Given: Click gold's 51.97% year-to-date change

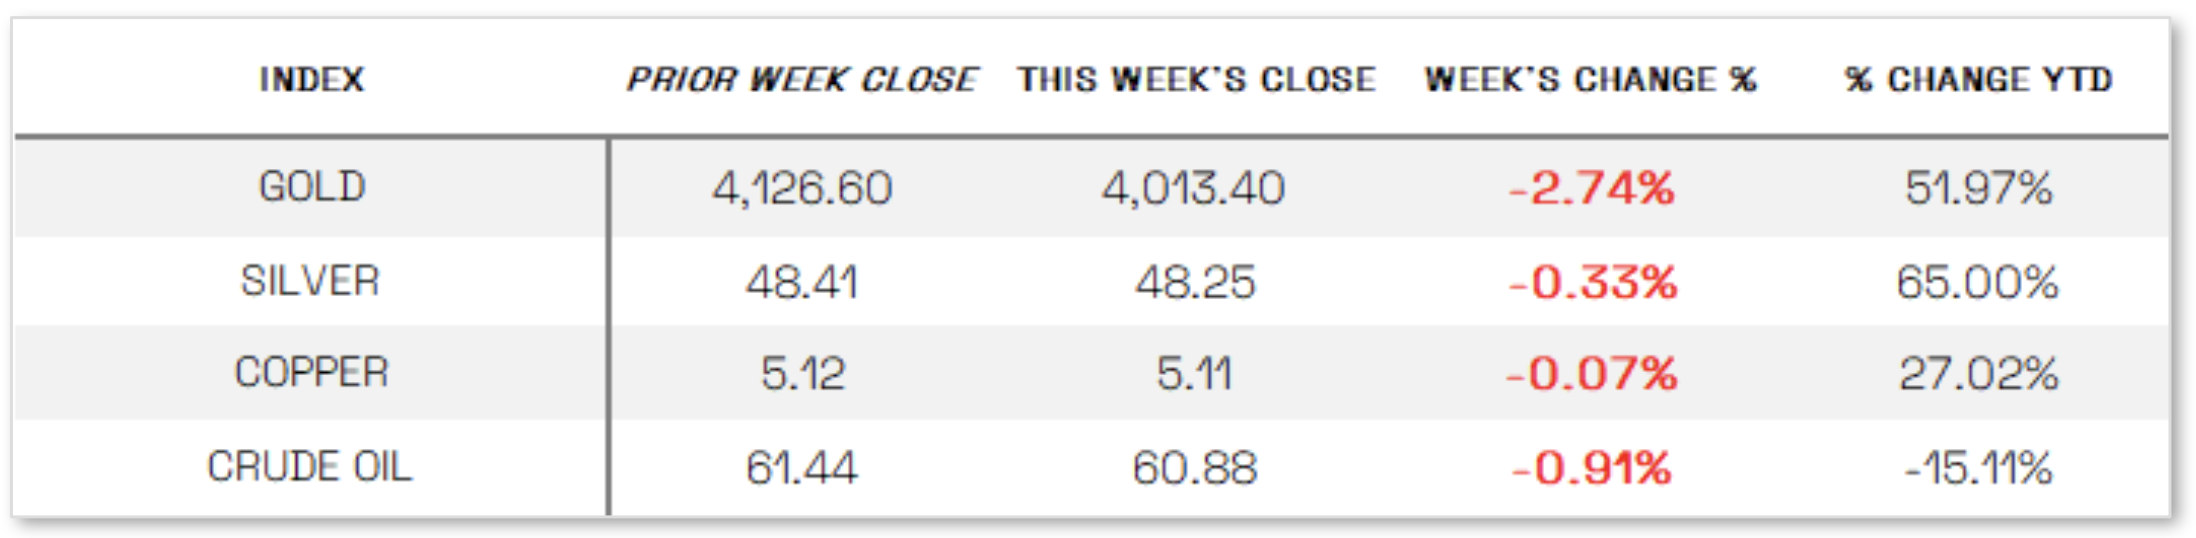Looking at the screenshot, I should [1978, 188].
